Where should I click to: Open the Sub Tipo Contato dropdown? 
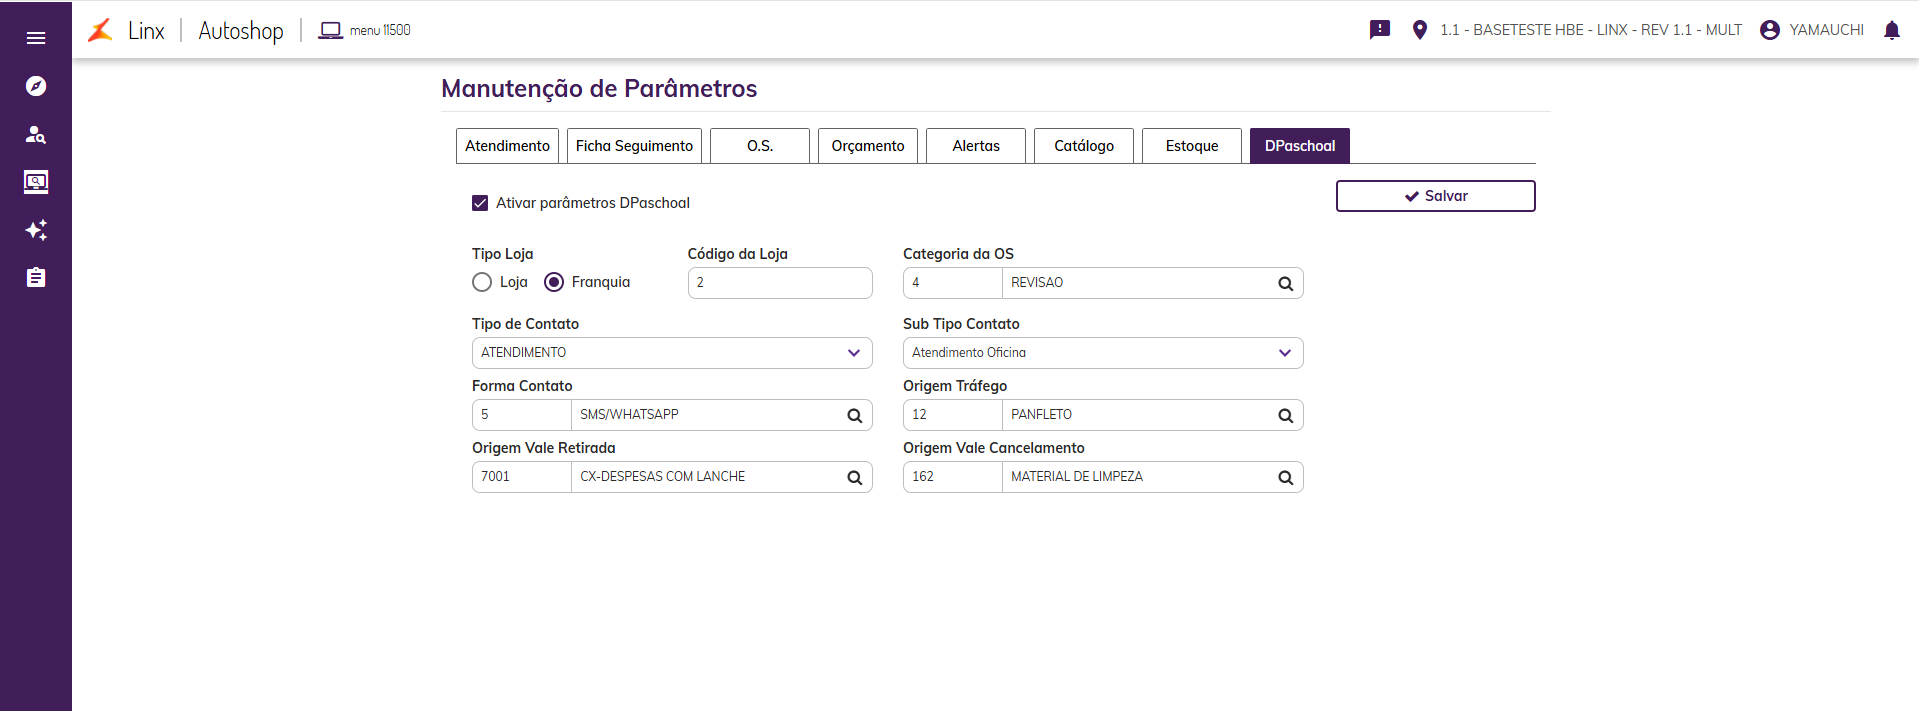pos(1103,353)
